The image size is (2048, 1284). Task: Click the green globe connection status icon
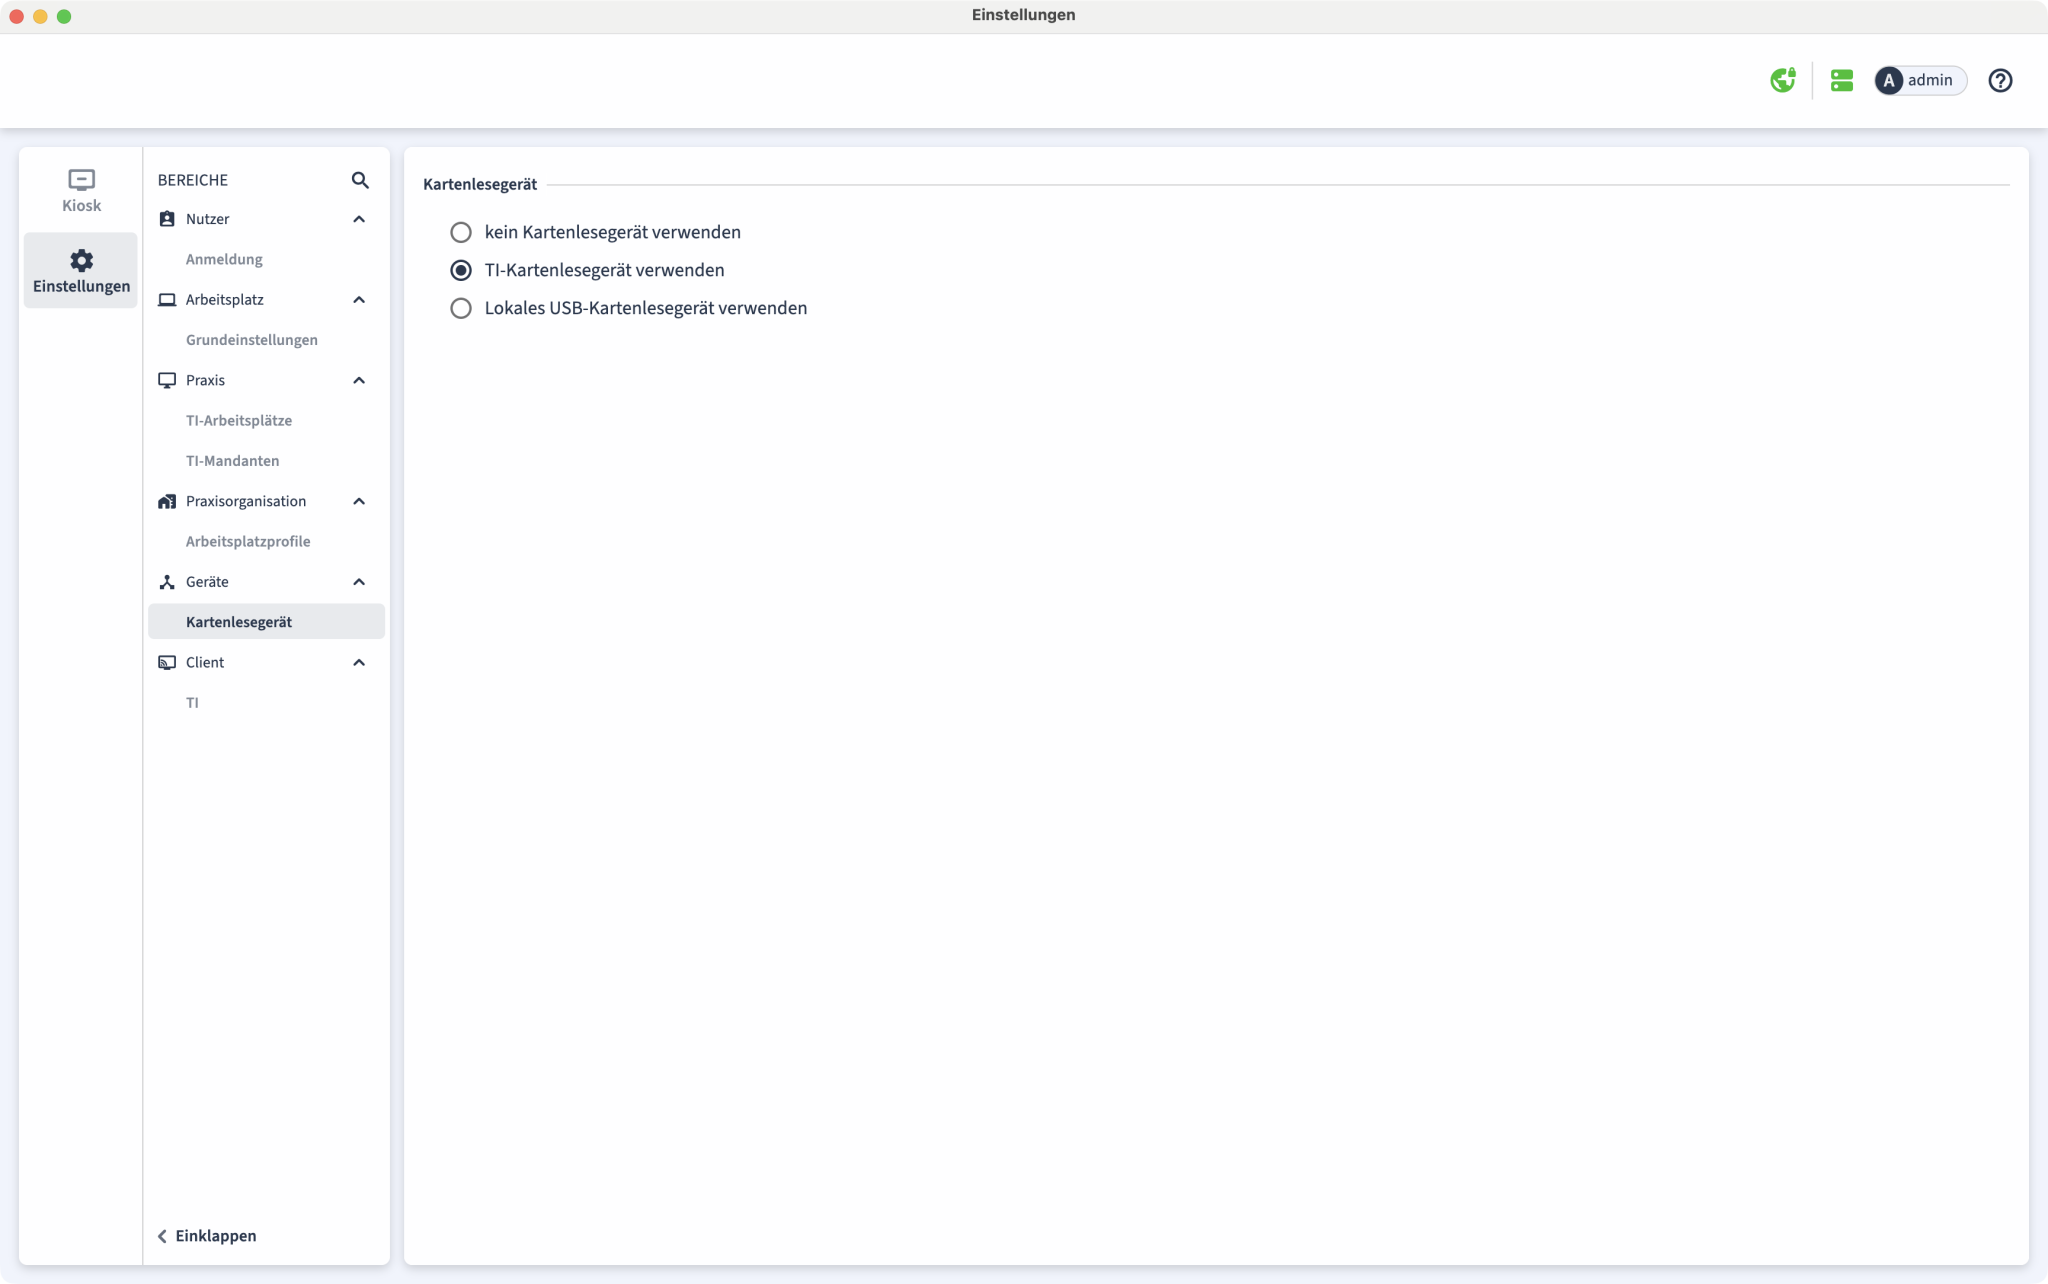[x=1782, y=80]
